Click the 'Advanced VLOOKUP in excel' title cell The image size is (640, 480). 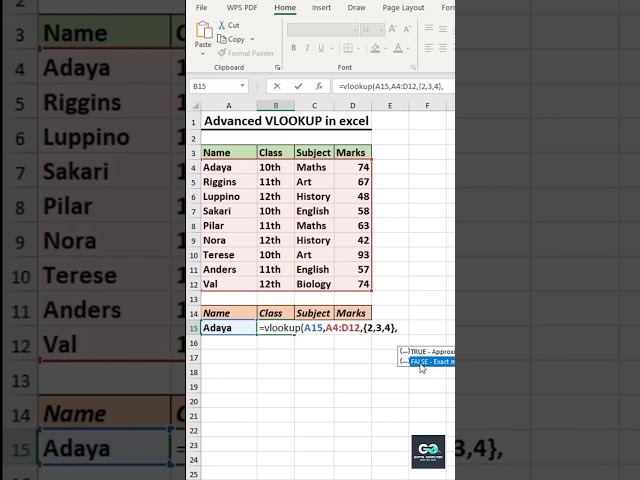286,121
